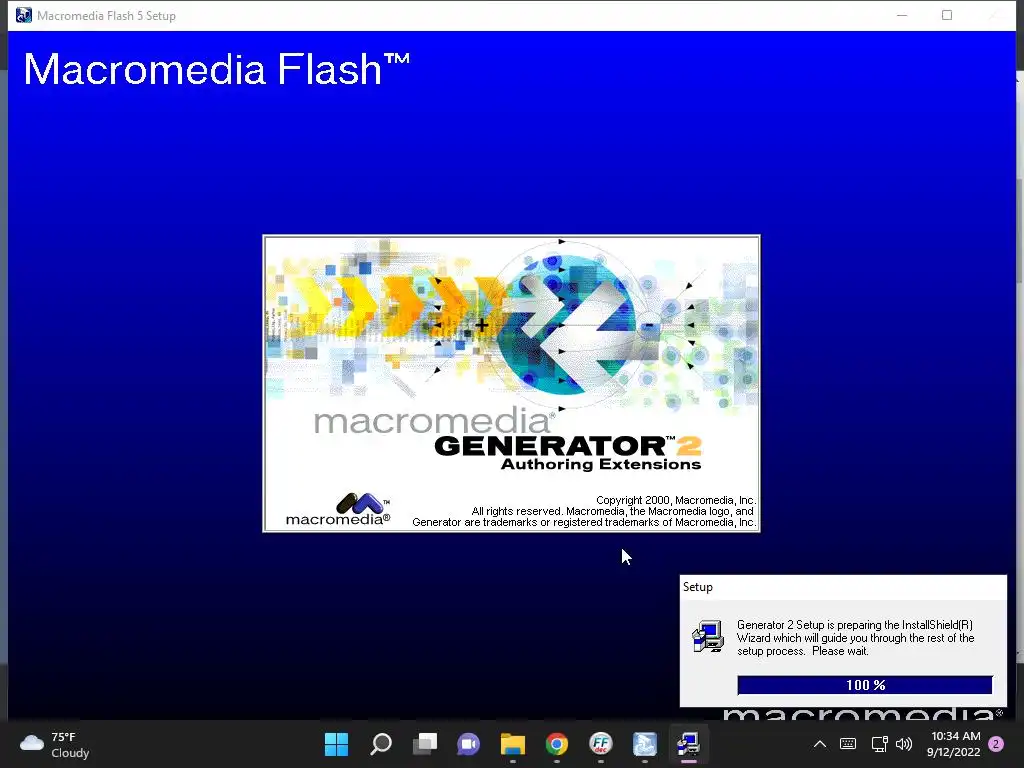Open the taskbar Search icon
The image size is (1024, 768).
coord(381,744)
